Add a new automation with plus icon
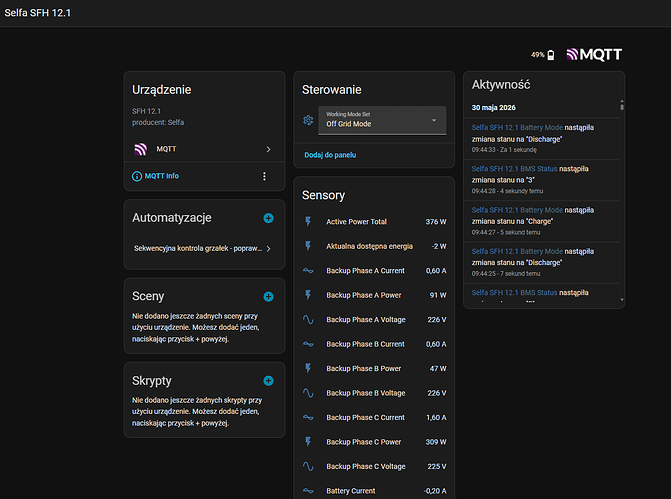671x499 pixels. click(x=268, y=218)
